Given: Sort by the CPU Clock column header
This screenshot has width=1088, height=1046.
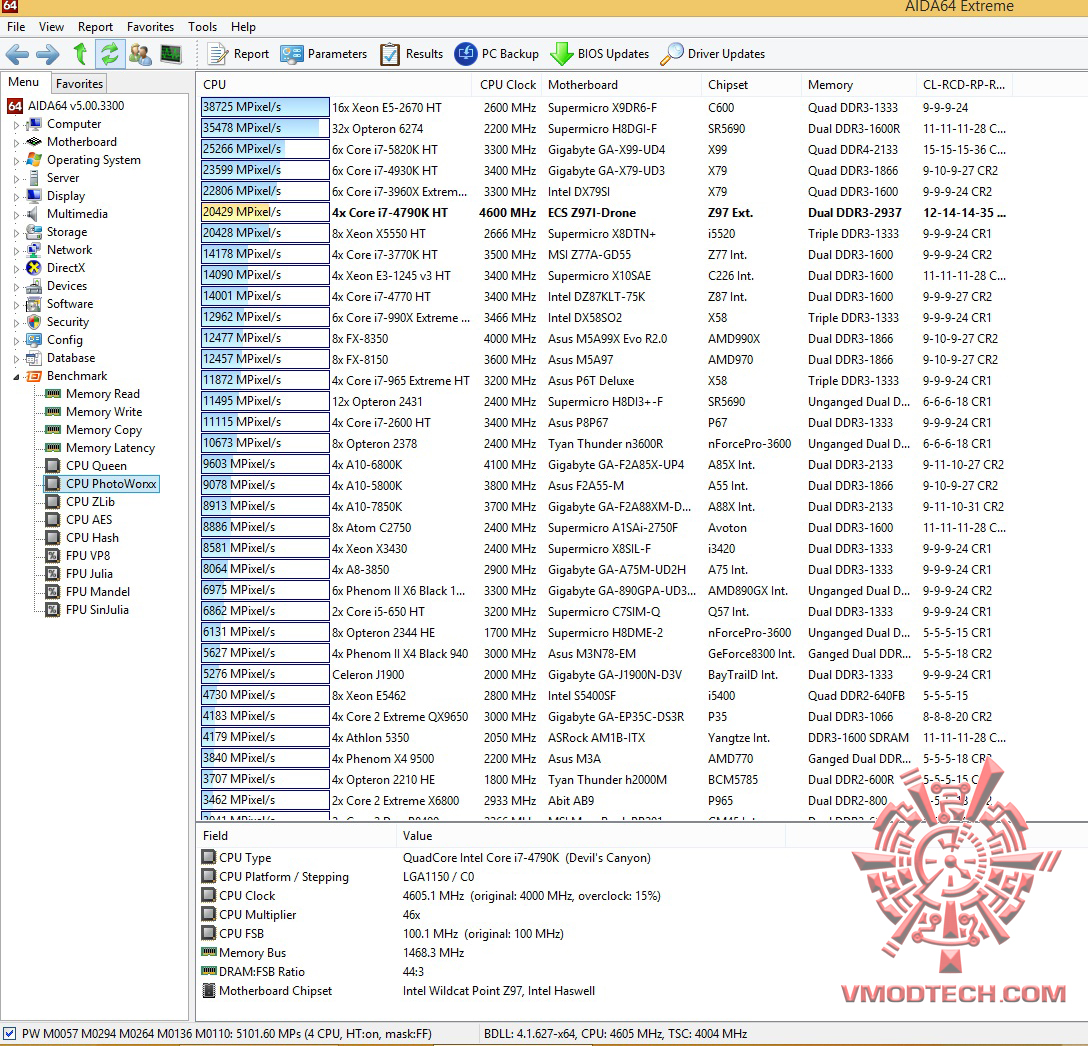Looking at the screenshot, I should [507, 85].
